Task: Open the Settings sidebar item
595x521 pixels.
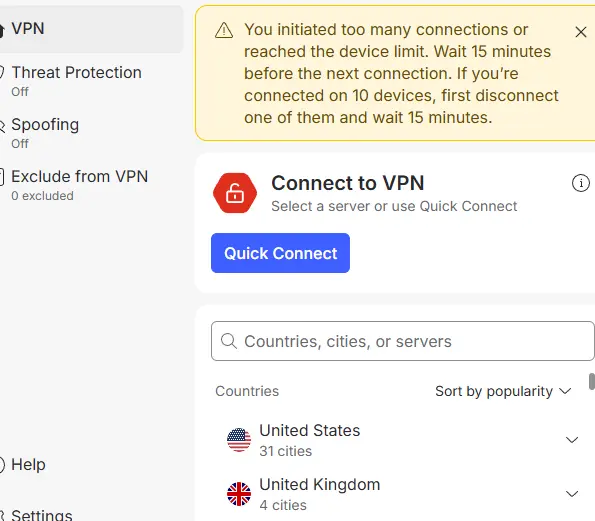Action: tap(36, 515)
